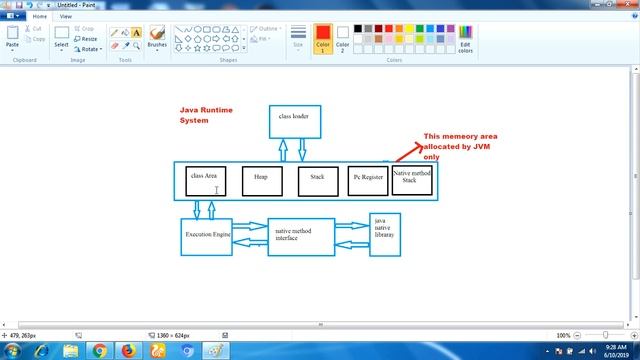Click the Undo icon in title bar

pyautogui.click(x=29, y=5)
